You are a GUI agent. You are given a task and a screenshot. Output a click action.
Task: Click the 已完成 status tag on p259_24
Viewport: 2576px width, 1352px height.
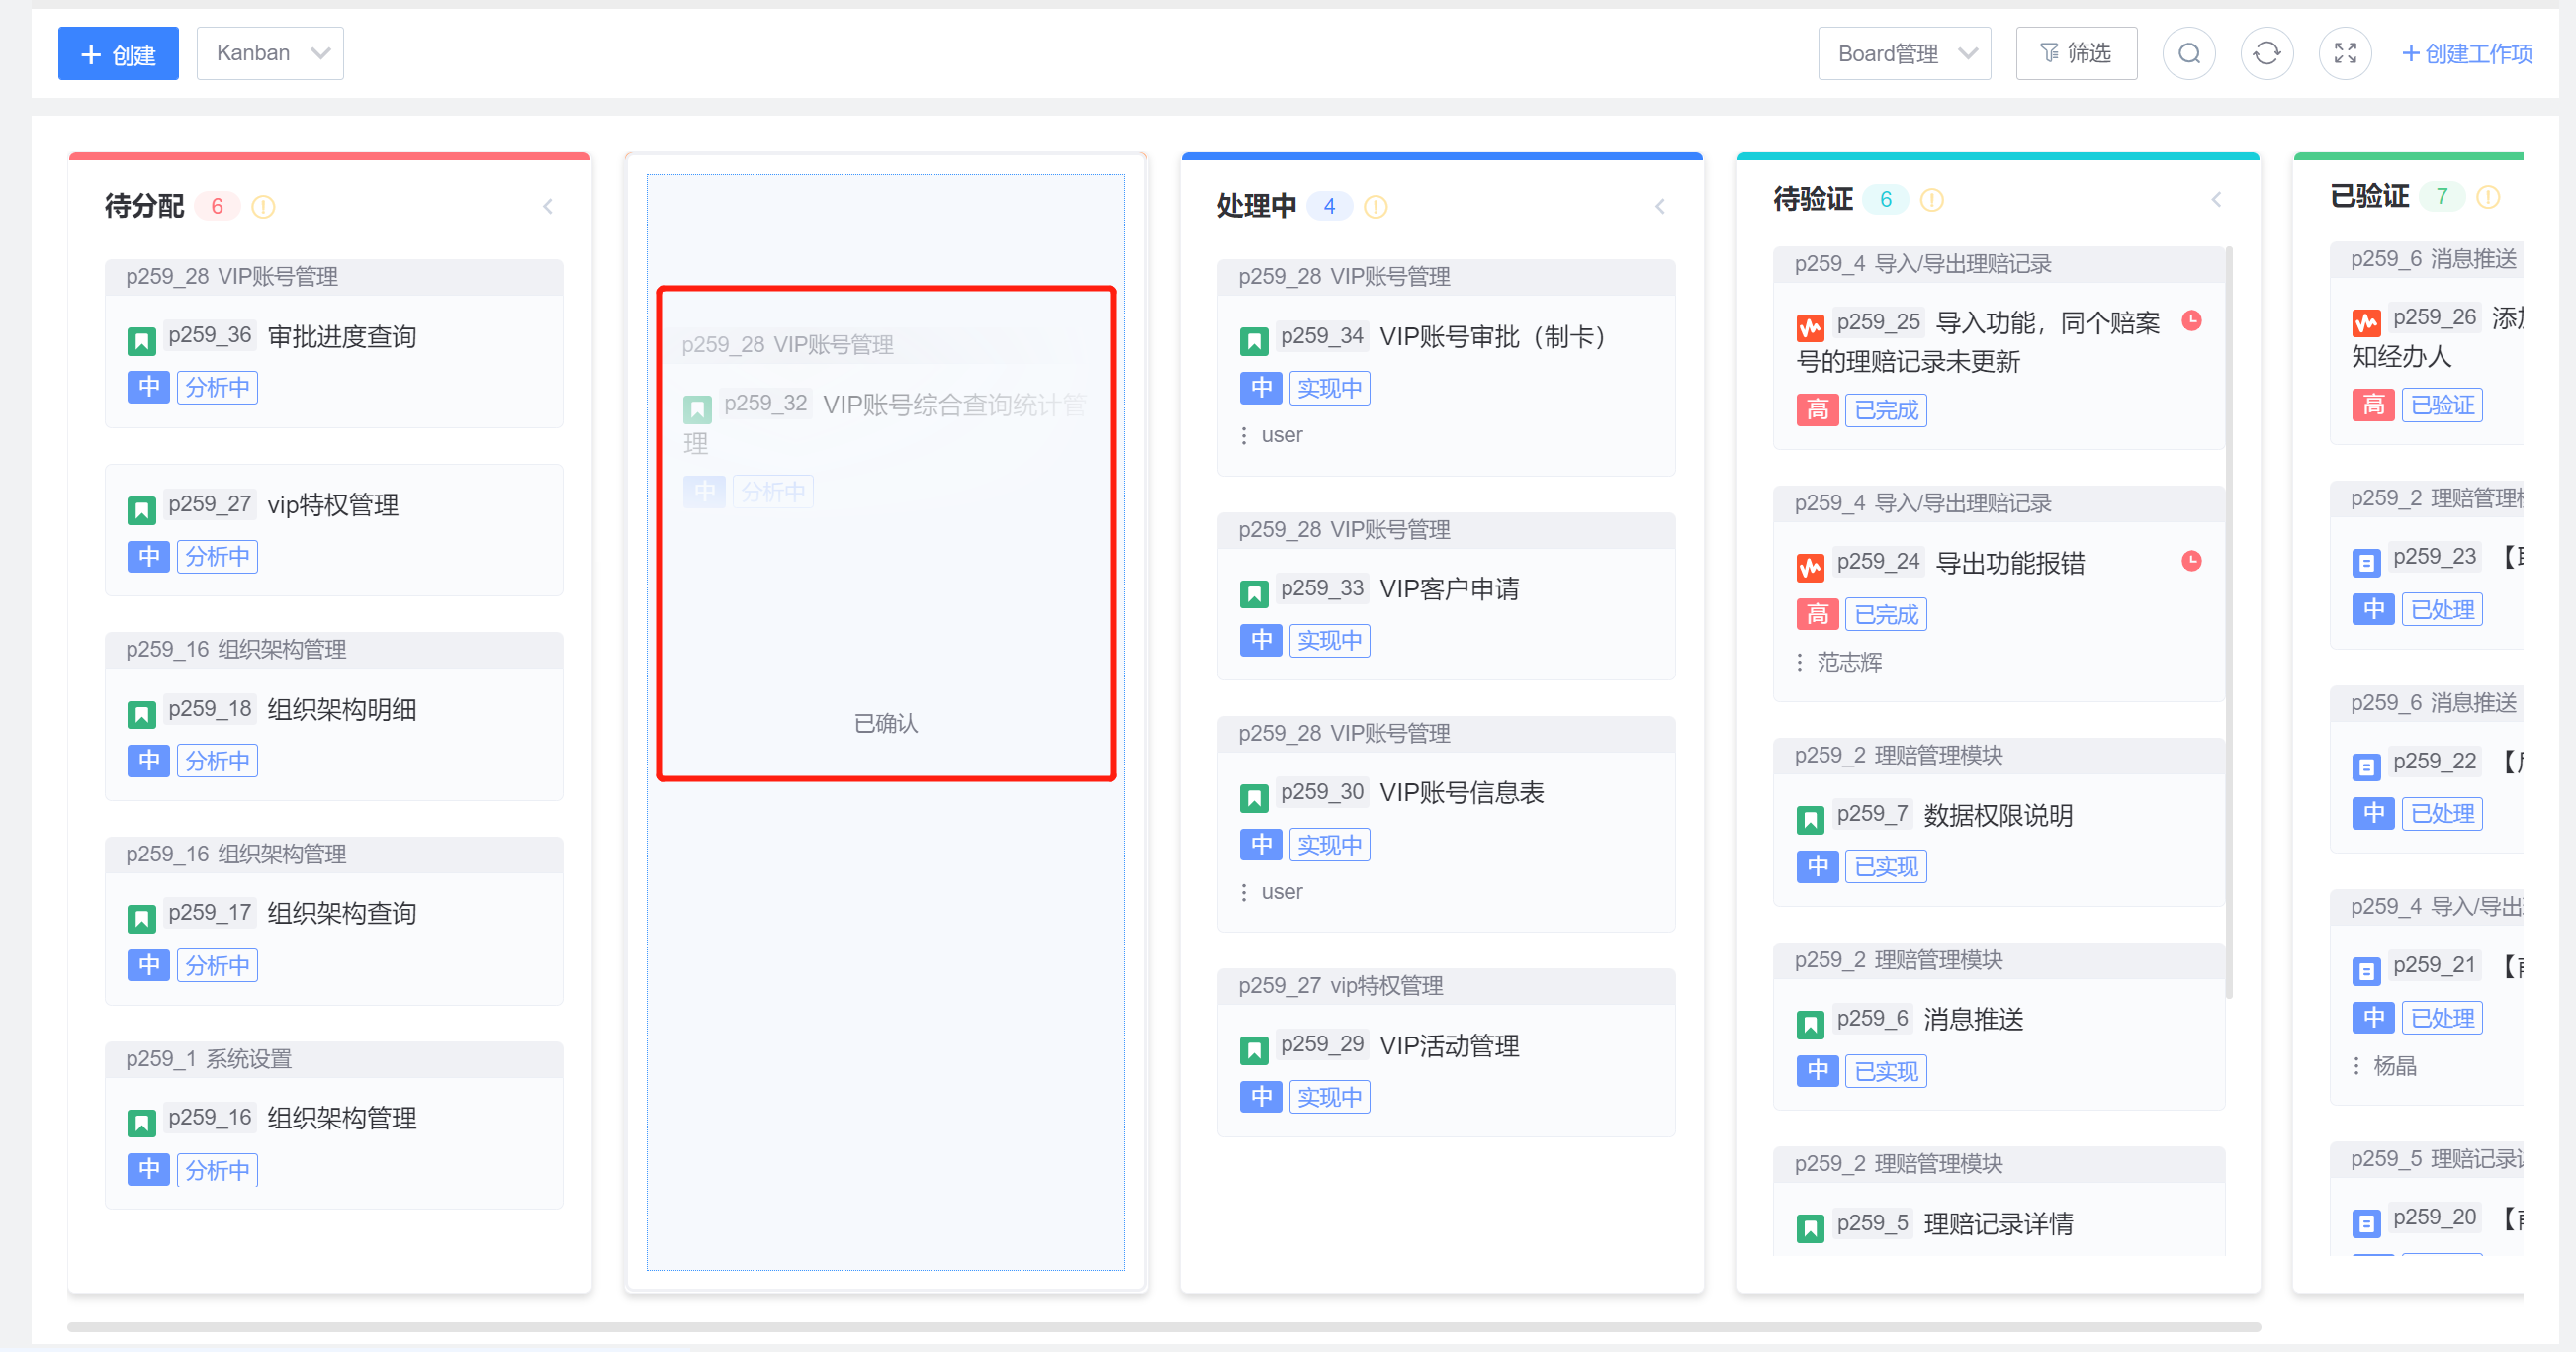[x=1885, y=615]
